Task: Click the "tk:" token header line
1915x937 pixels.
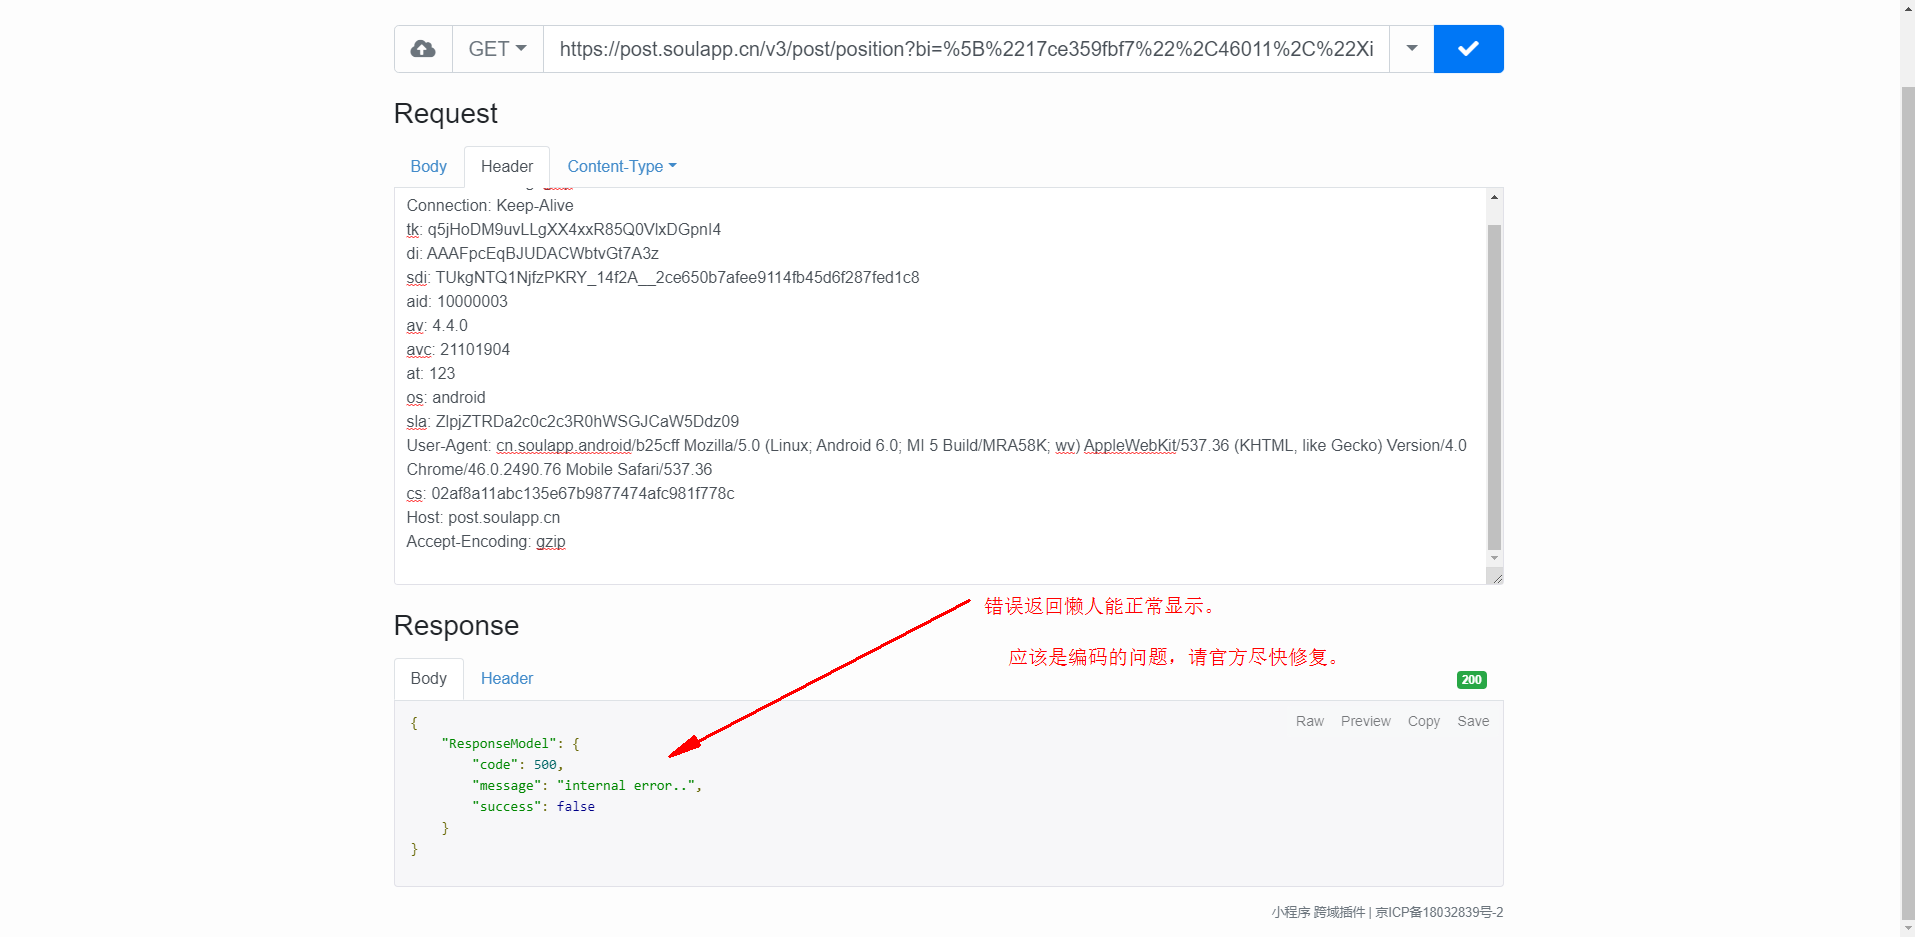Action: (x=564, y=230)
